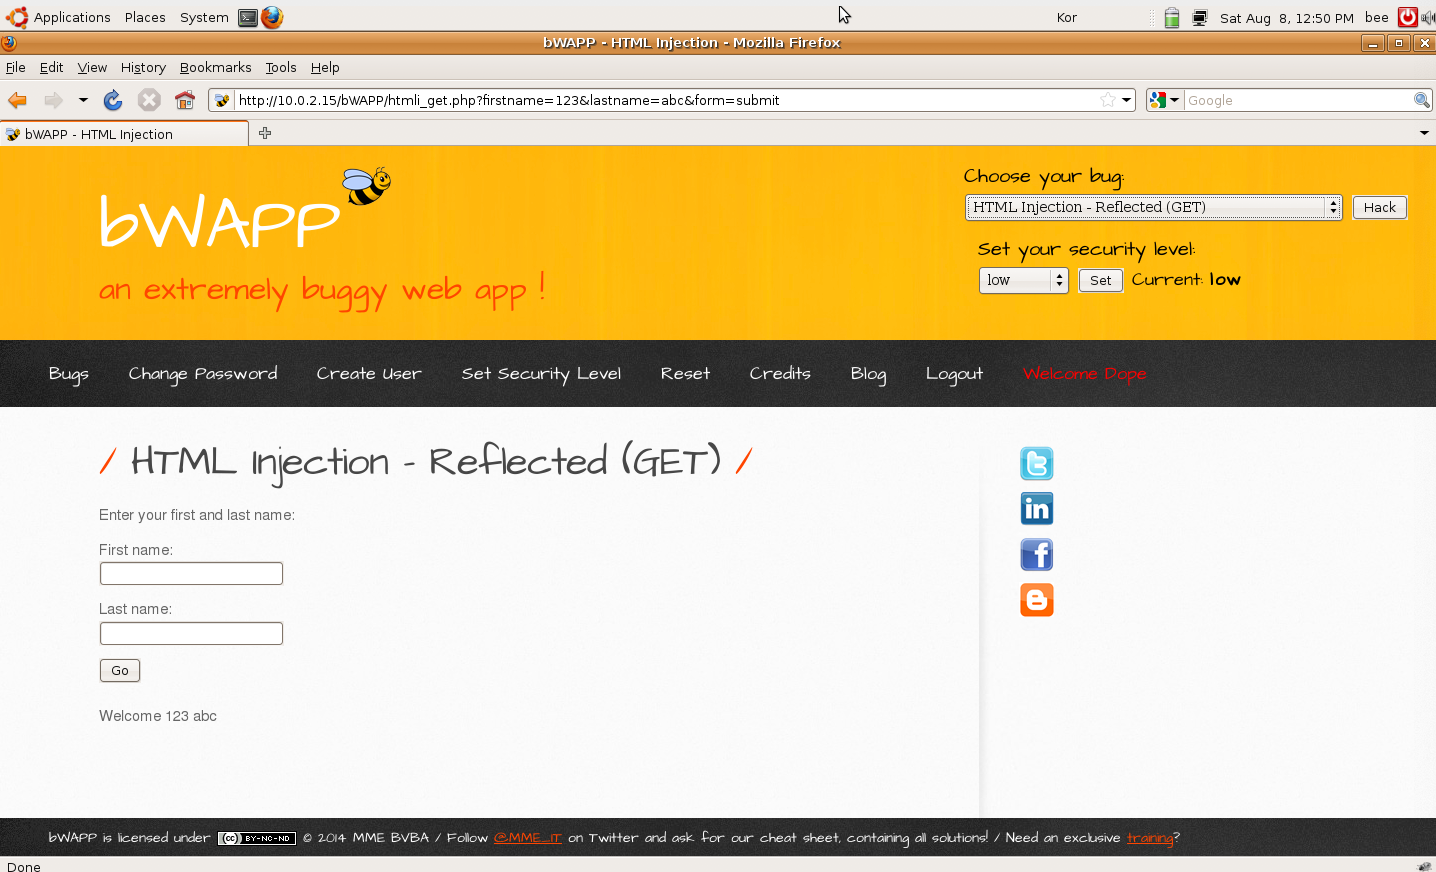1436x872 pixels.
Task: Open the Change Password link
Action: click(203, 373)
